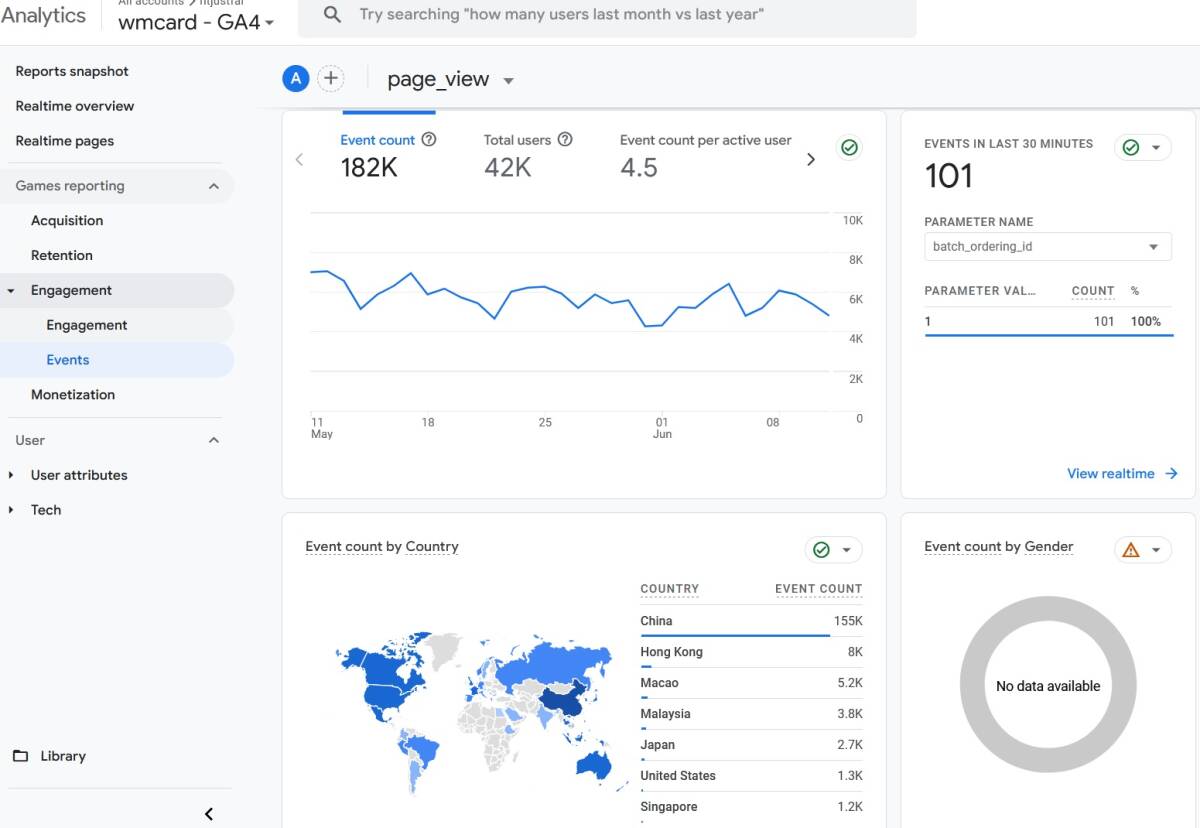Select the Japan row
This screenshot has width=1200, height=828.
coord(751,745)
